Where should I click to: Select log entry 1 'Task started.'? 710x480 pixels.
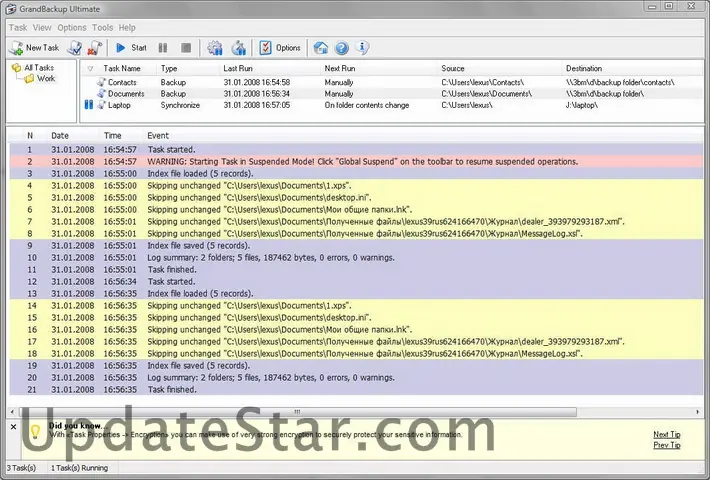tap(356, 149)
